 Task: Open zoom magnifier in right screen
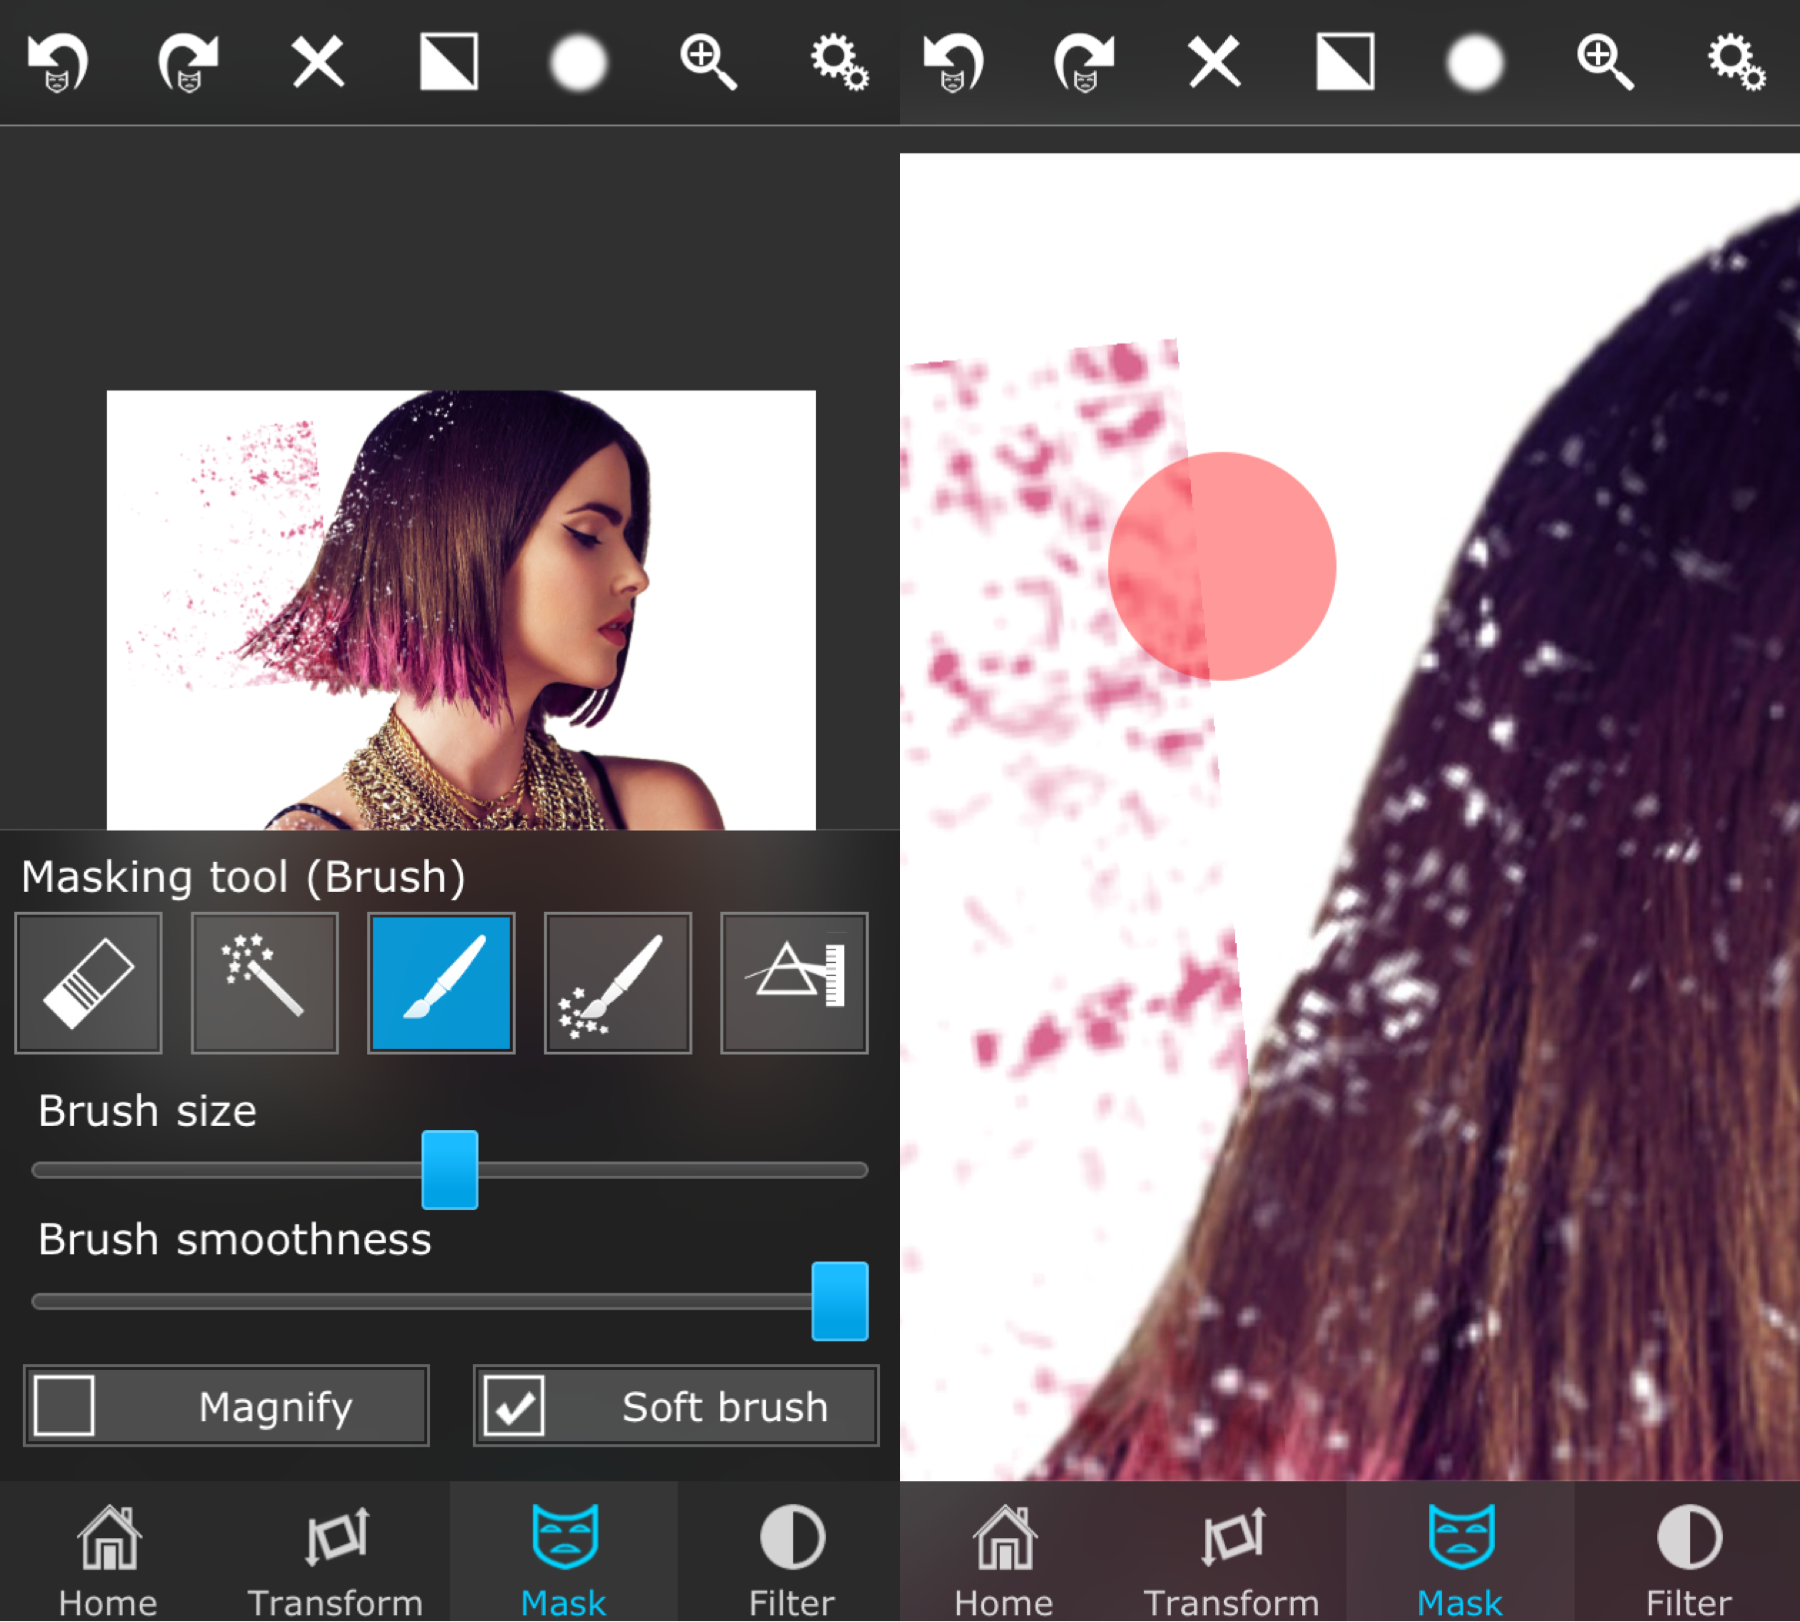pyautogui.click(x=1604, y=62)
